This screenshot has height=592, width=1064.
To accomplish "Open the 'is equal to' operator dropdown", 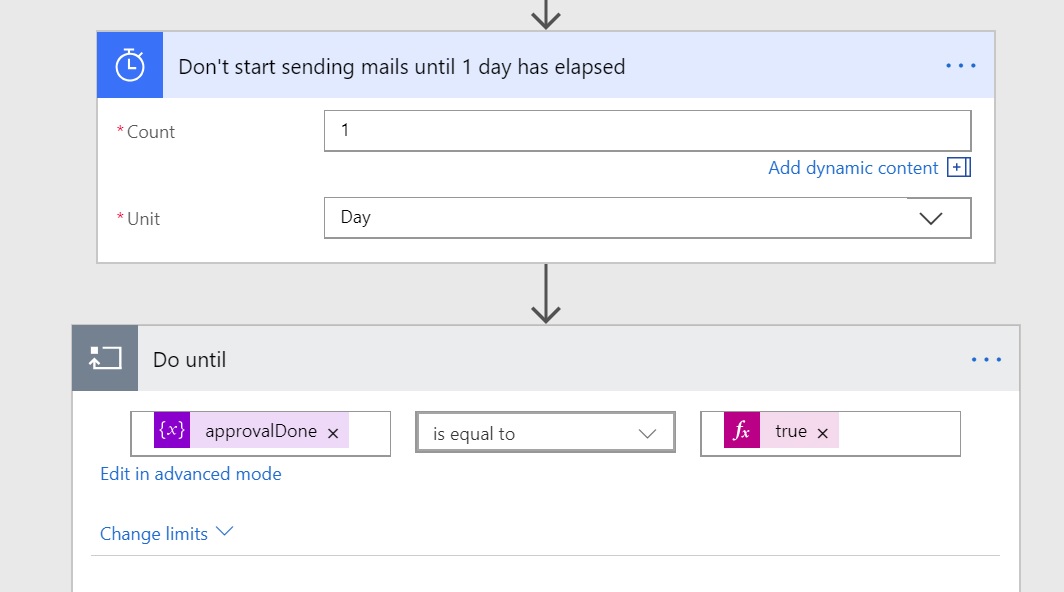I will point(545,433).
